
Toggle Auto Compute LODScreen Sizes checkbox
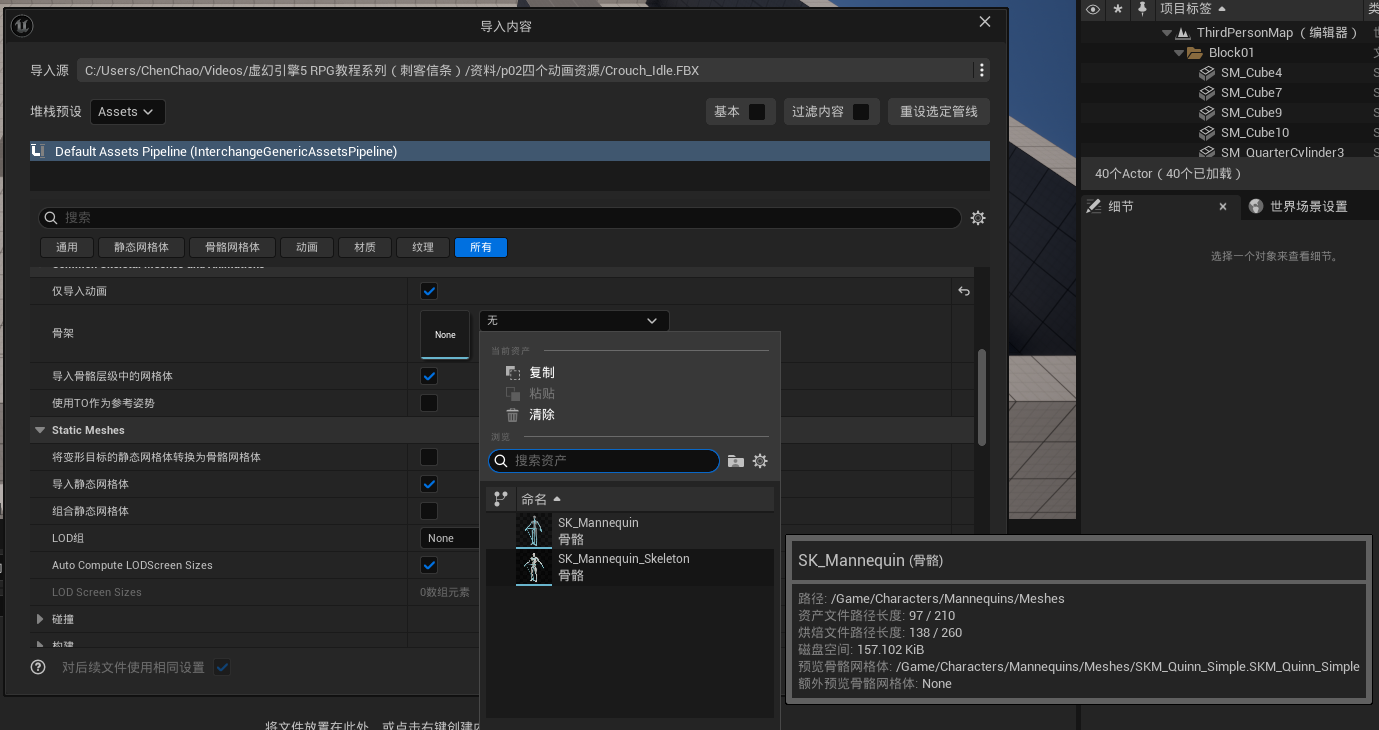pyautogui.click(x=429, y=565)
